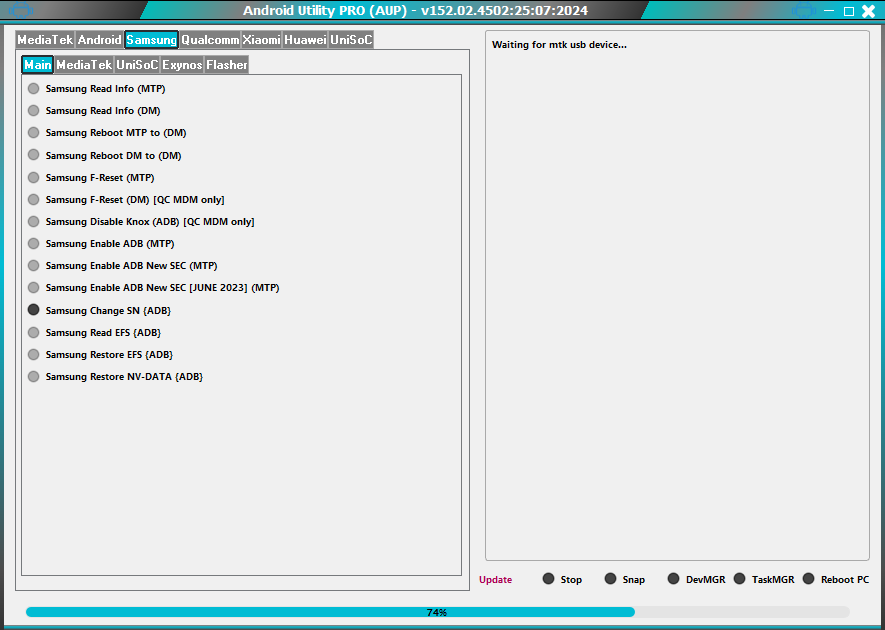Click the Stop icon at bottom

[548, 578]
